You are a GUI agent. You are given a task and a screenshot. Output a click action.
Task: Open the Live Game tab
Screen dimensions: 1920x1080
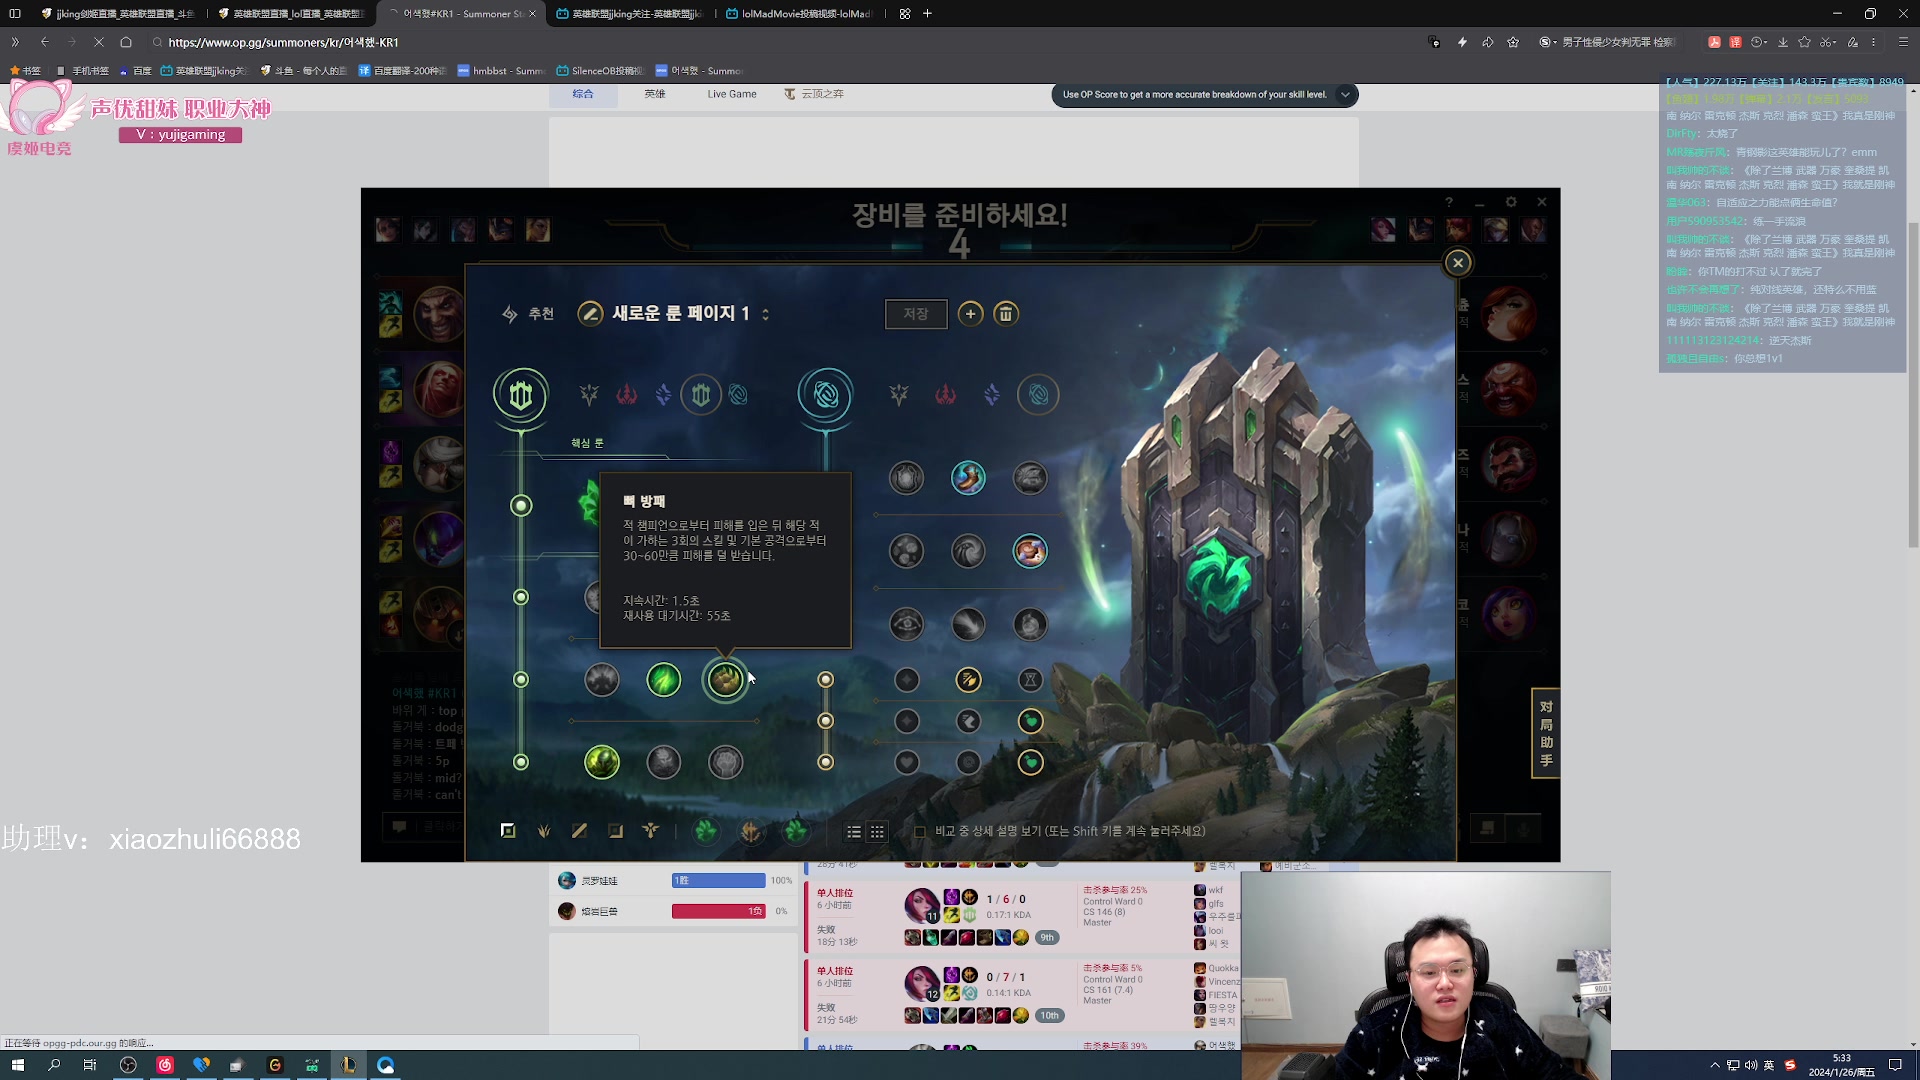(731, 94)
